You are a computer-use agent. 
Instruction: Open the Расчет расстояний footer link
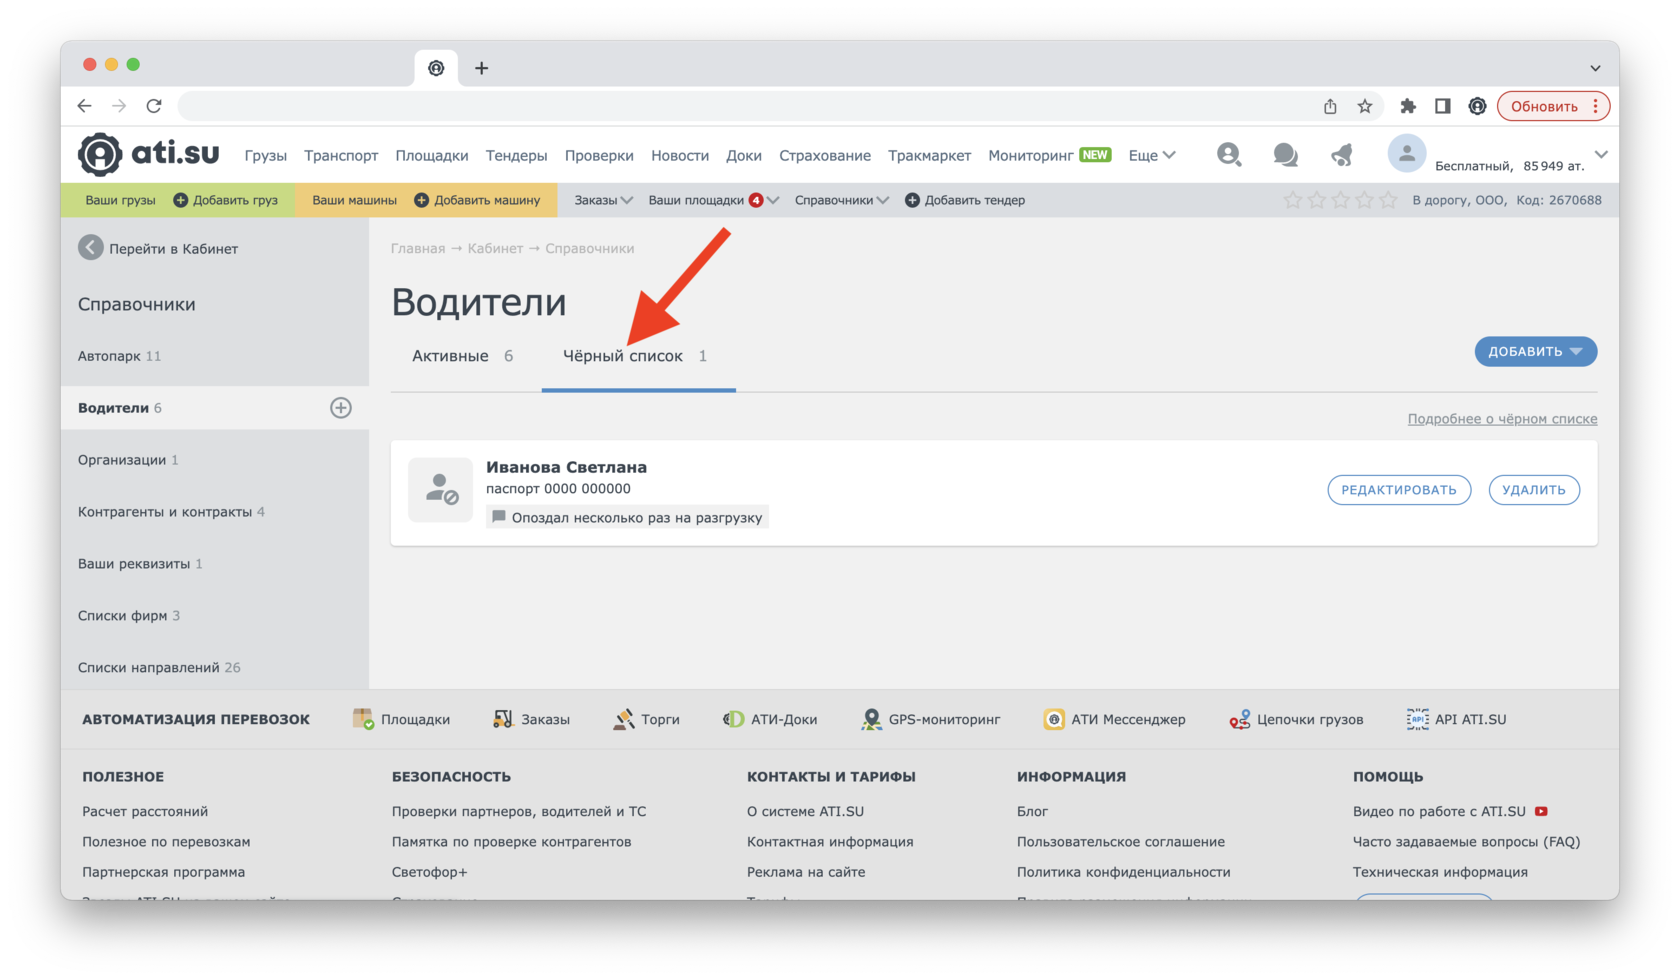(145, 811)
